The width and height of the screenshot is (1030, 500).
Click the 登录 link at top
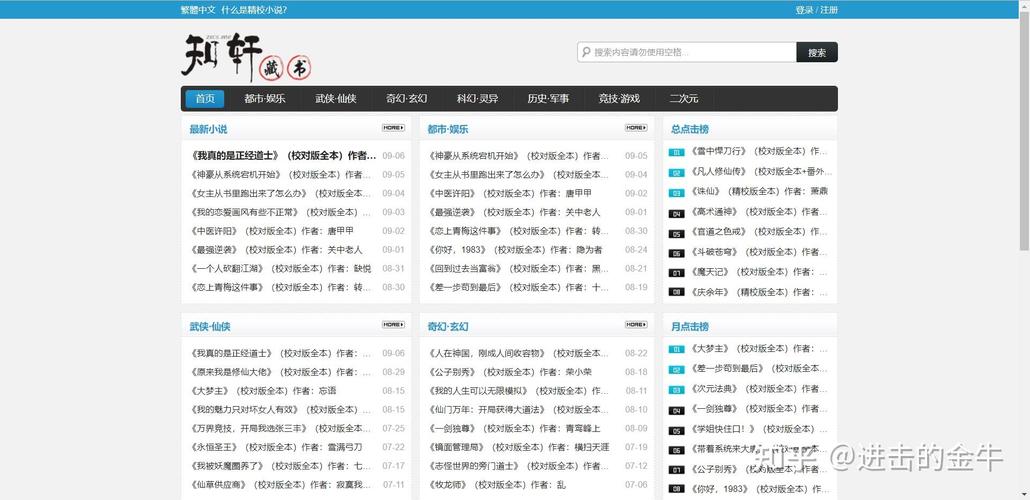(804, 10)
